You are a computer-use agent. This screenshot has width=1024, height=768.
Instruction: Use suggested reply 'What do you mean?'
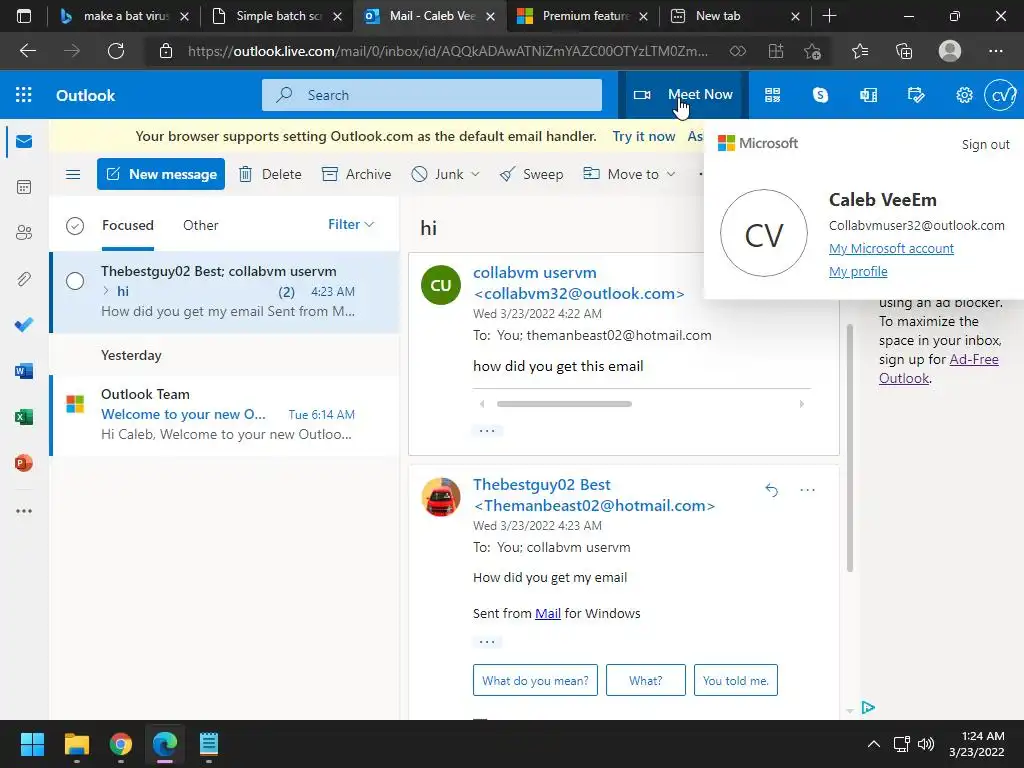click(535, 680)
